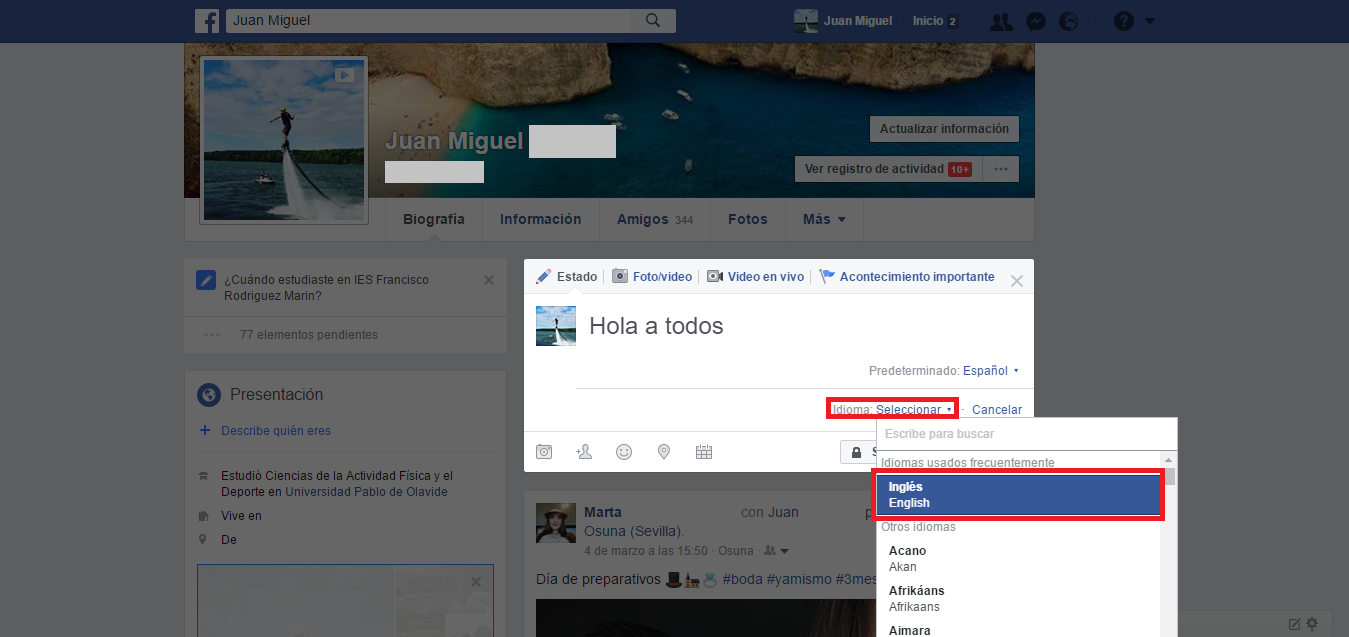The width and height of the screenshot is (1349, 637).
Task: Close the post composer with X
Action: 1017,281
